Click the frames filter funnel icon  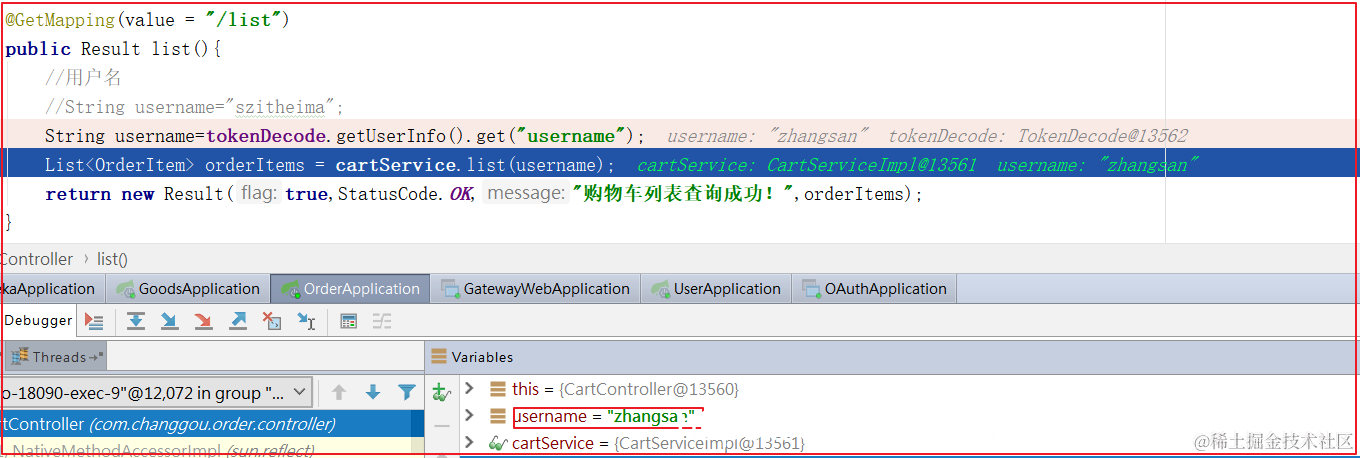(x=407, y=392)
